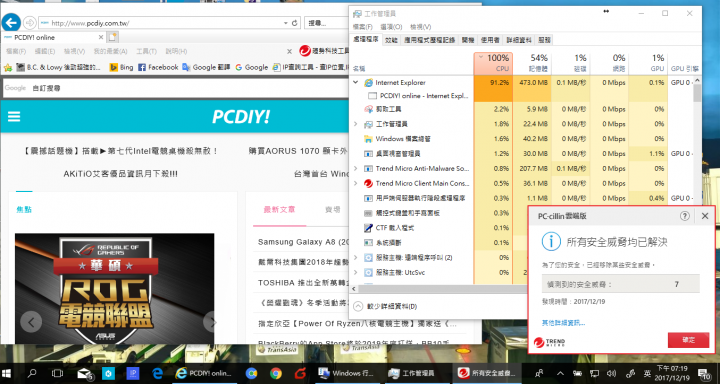
Task: Open the volume icon in system tray
Action: click(x=611, y=373)
